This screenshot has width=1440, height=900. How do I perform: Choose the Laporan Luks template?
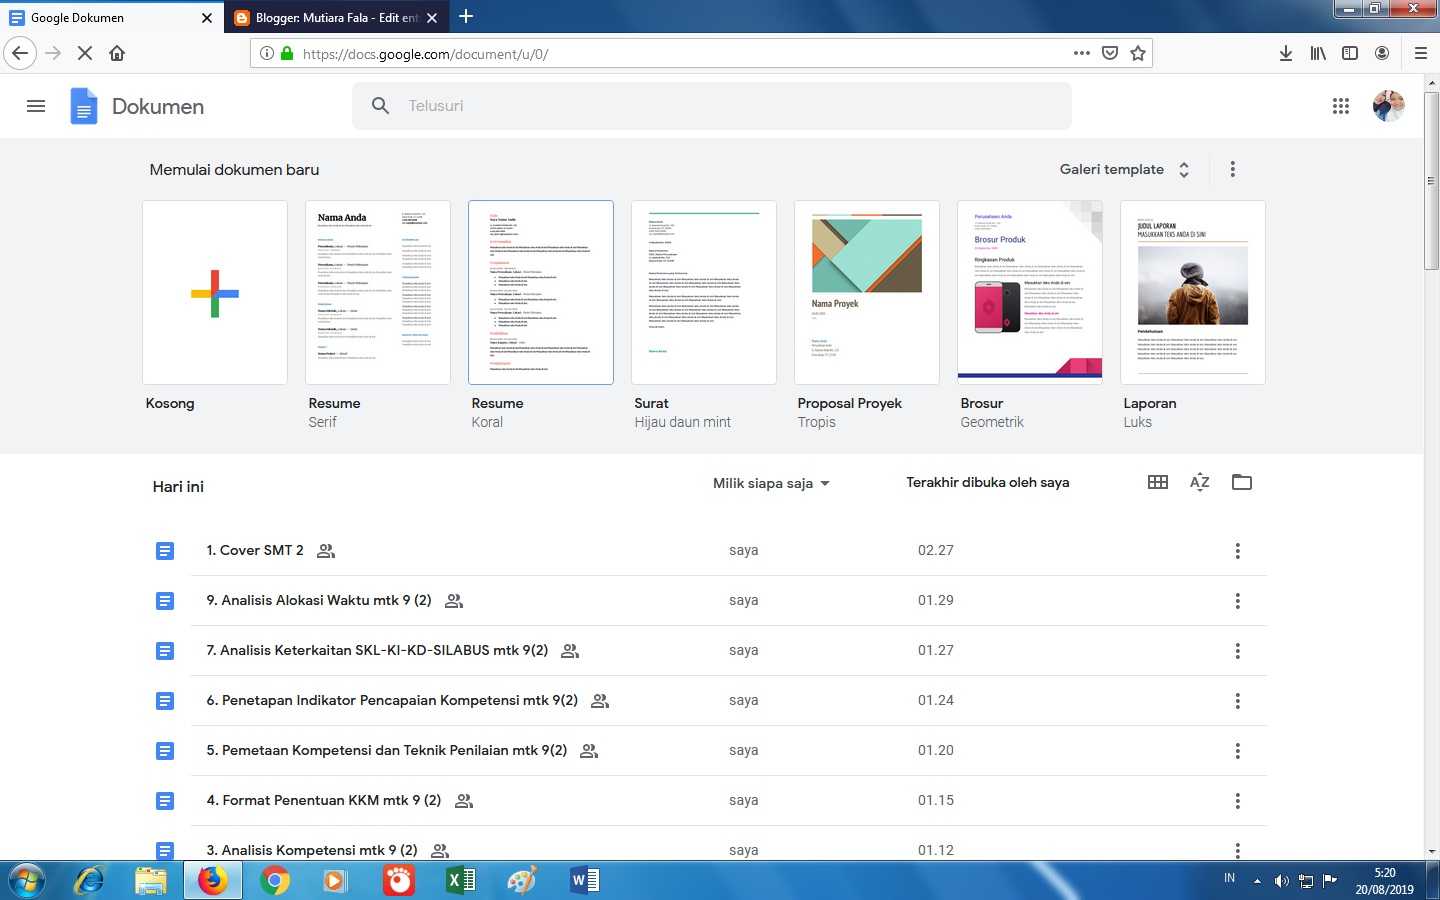pyautogui.click(x=1193, y=292)
